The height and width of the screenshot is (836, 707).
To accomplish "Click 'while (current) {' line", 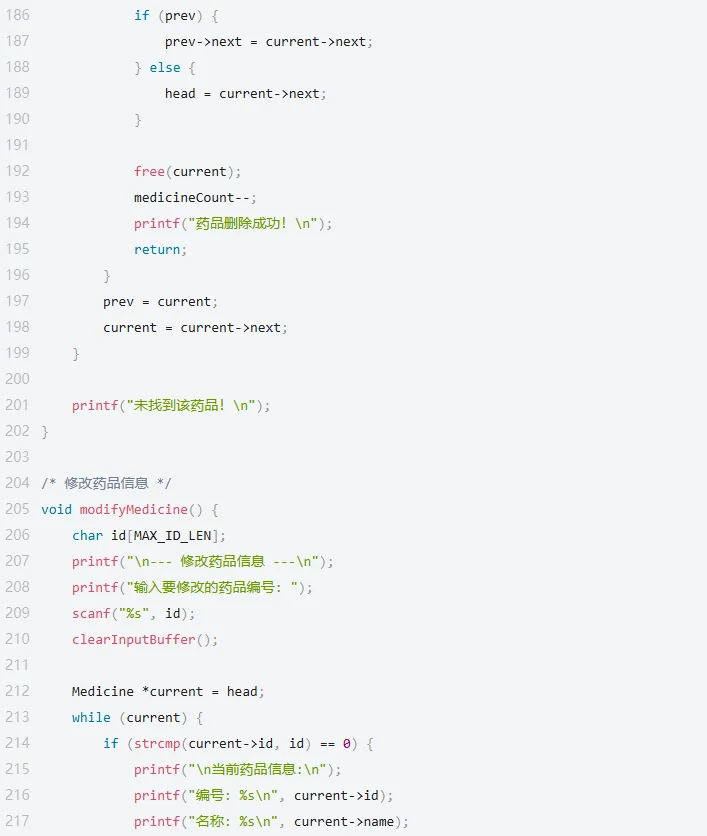I will (138, 718).
